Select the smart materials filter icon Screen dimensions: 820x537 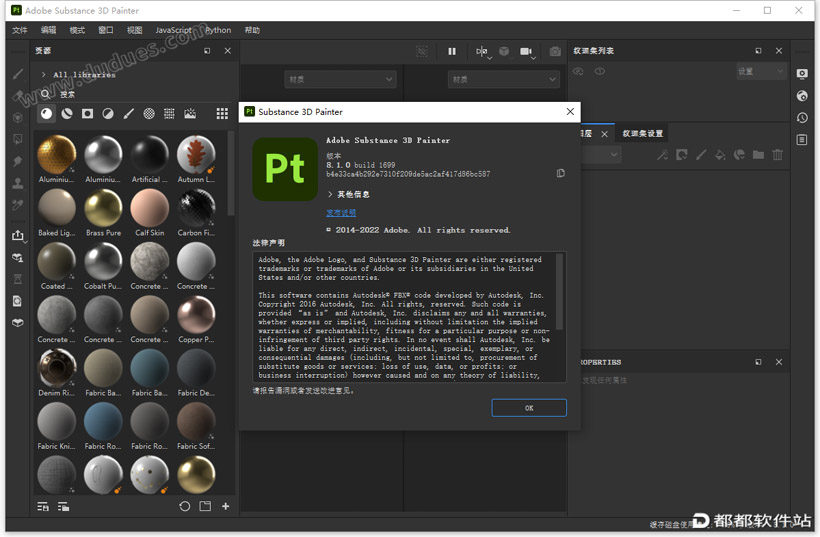[67, 113]
